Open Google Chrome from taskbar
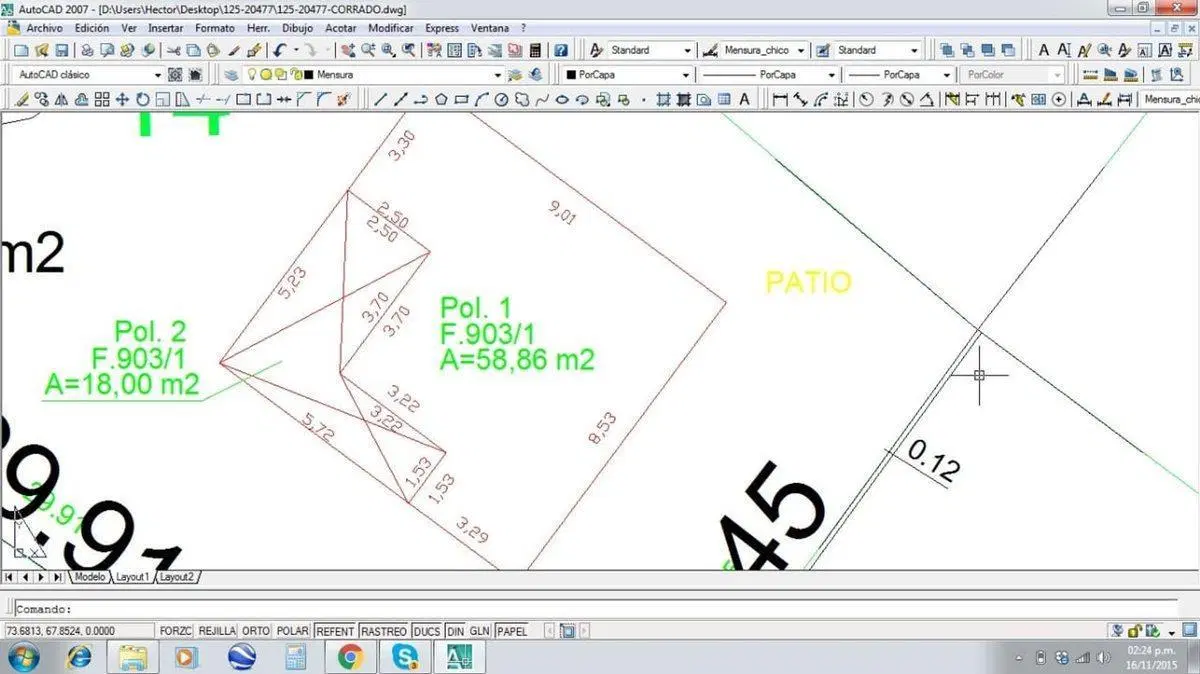1200x674 pixels. [x=349, y=657]
